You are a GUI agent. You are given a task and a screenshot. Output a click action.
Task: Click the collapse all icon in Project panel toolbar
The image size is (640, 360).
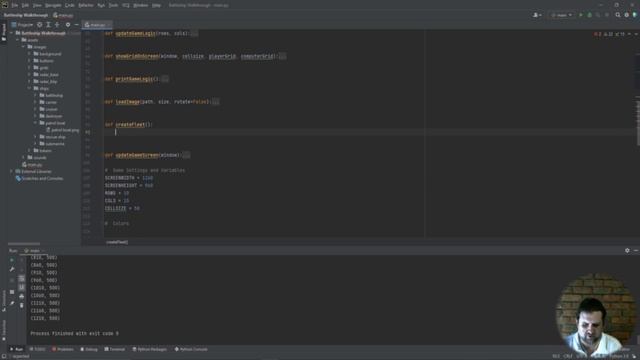point(57,25)
